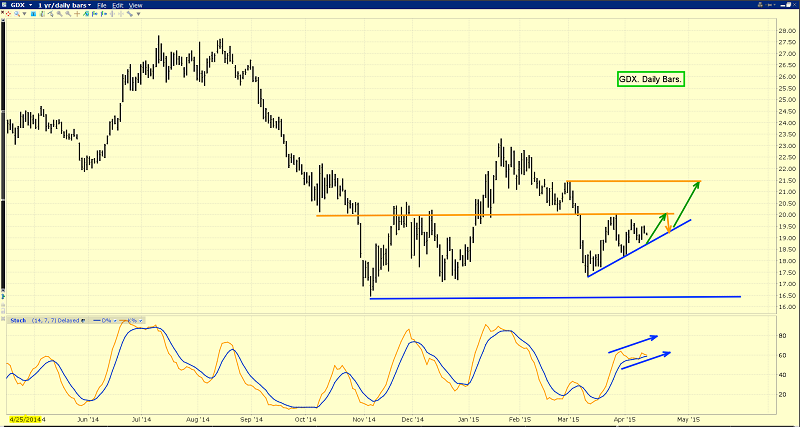Open the K% line settings dropdown
This screenshot has width=800, height=427.
[x=141, y=321]
